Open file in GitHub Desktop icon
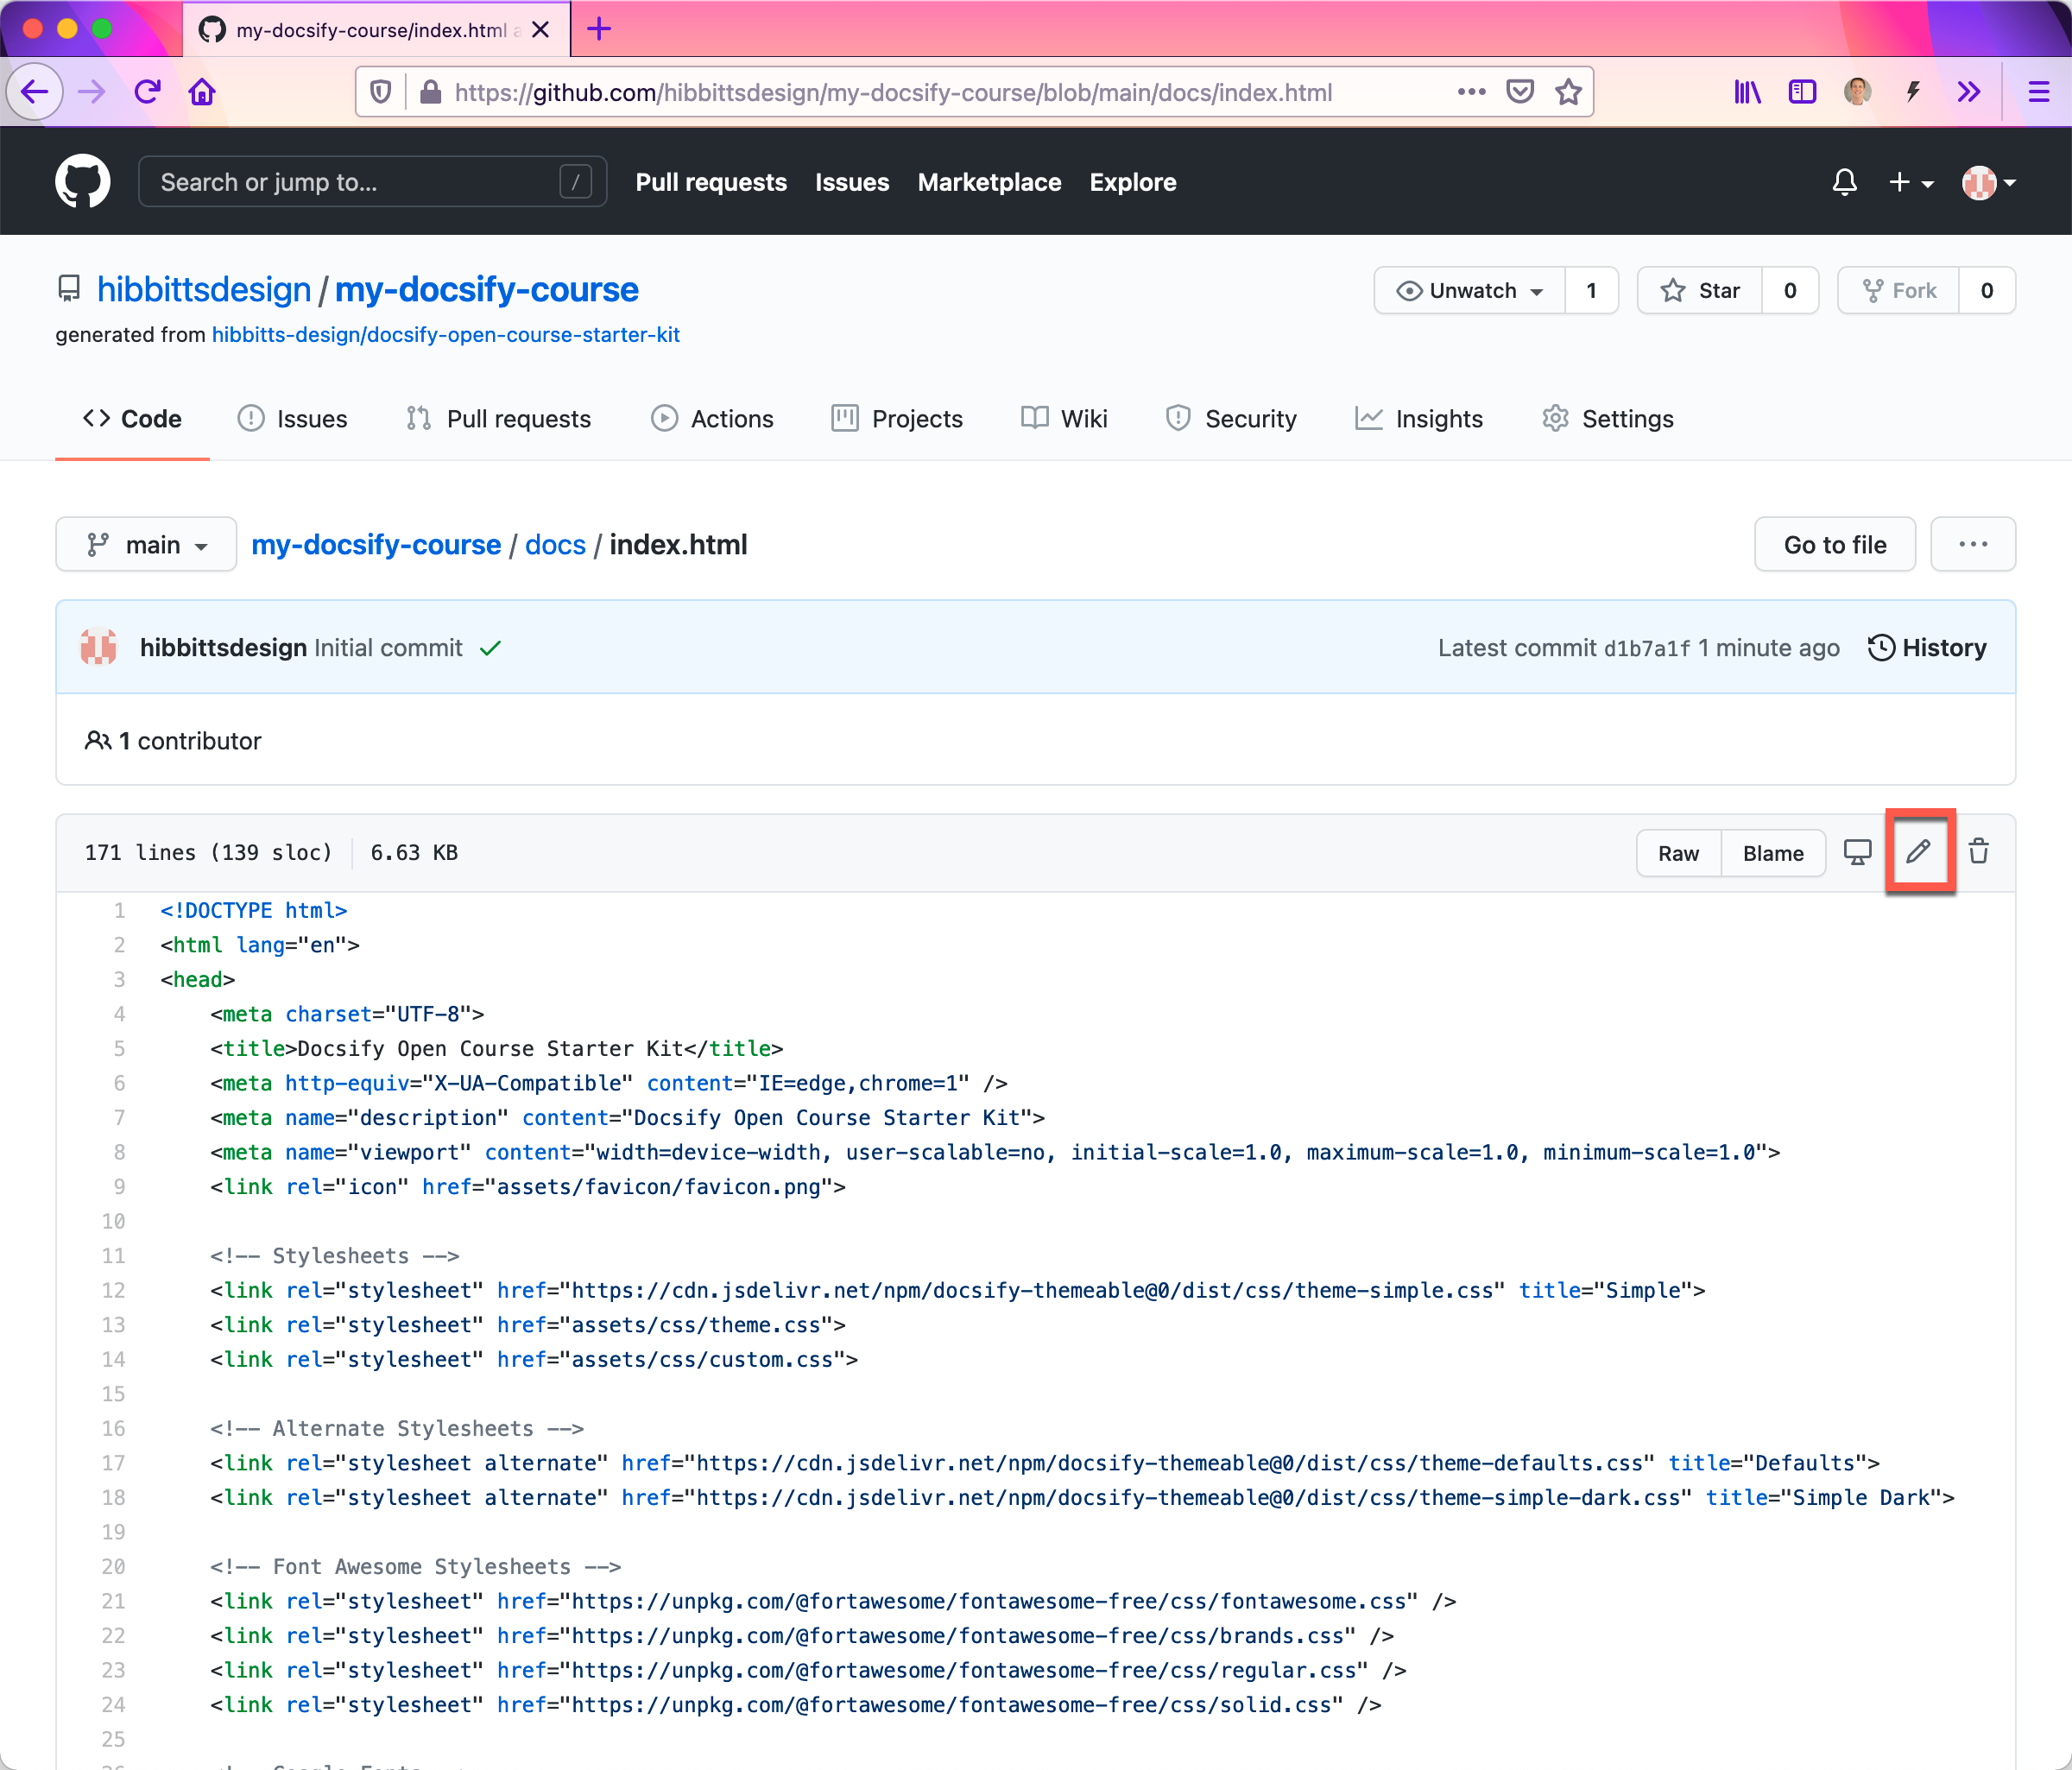 (1857, 852)
